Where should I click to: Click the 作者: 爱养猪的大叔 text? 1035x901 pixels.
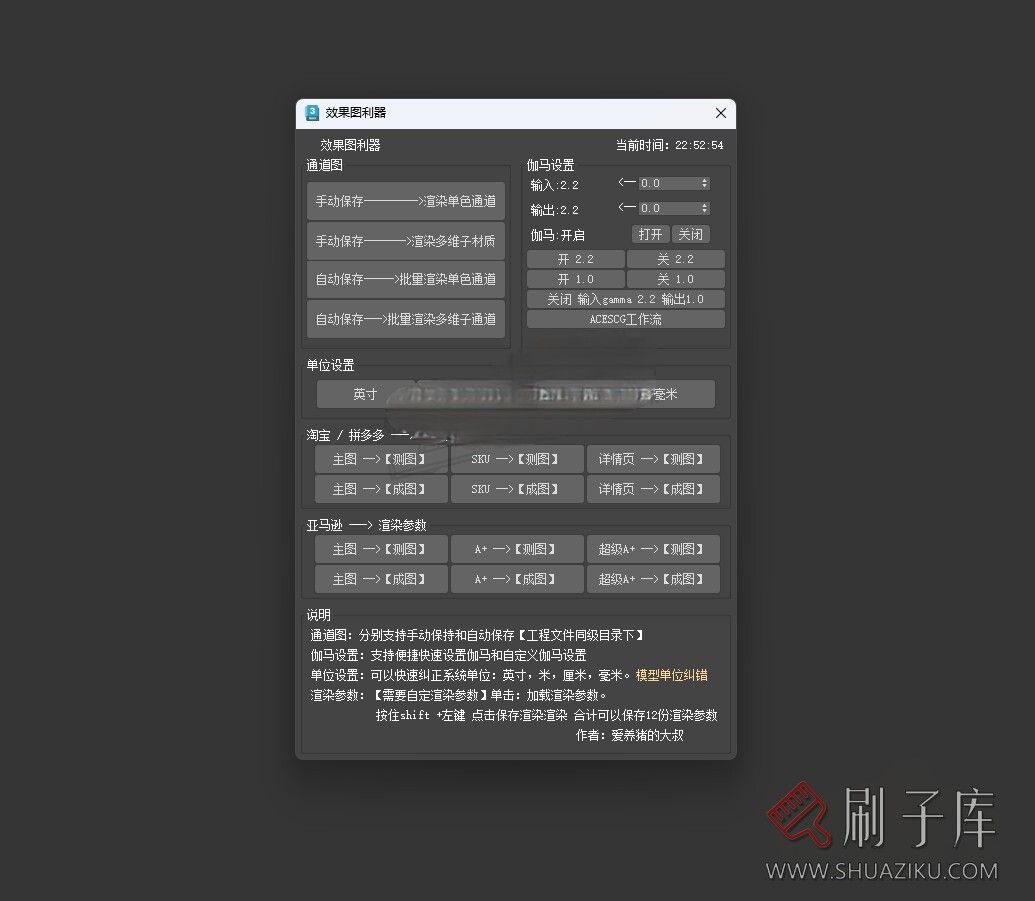[x=630, y=735]
